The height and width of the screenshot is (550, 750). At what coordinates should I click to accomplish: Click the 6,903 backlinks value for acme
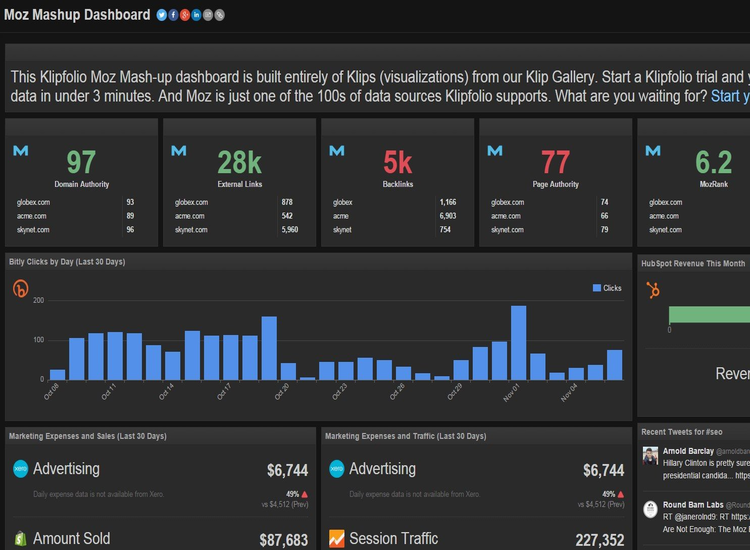pyautogui.click(x=448, y=216)
